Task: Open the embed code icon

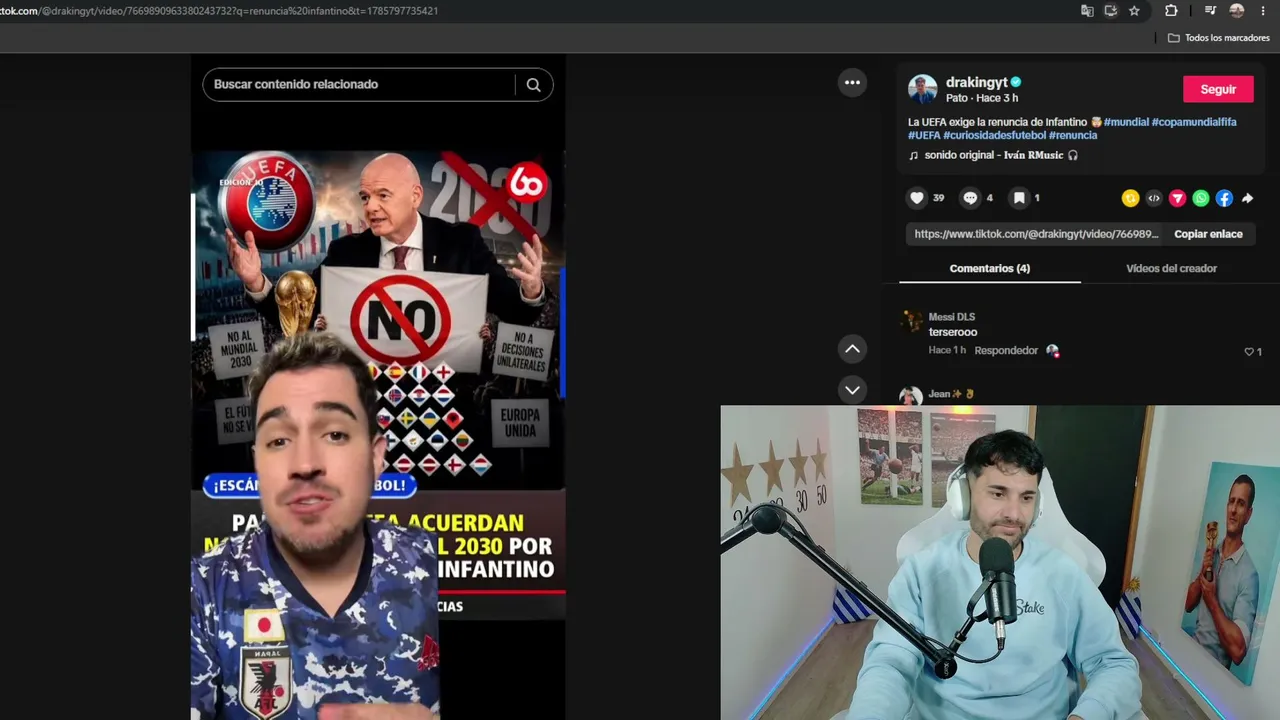Action: pos(1154,198)
